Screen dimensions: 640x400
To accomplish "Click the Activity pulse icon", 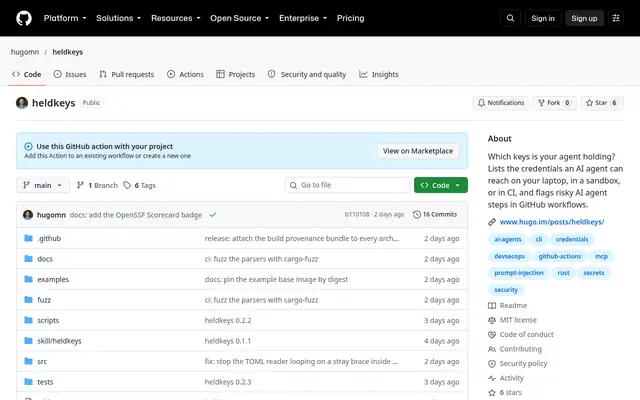I will point(492,378).
